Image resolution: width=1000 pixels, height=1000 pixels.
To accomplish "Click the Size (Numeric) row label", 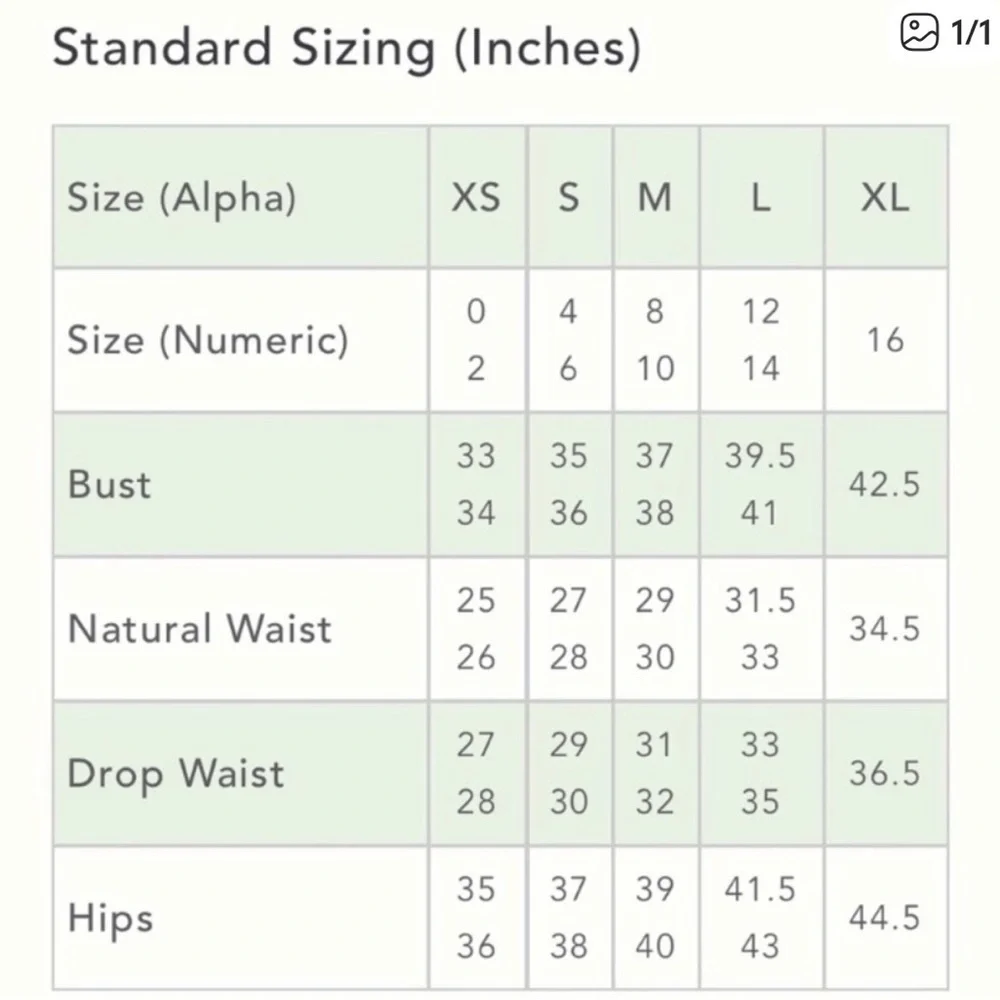I will [x=208, y=340].
